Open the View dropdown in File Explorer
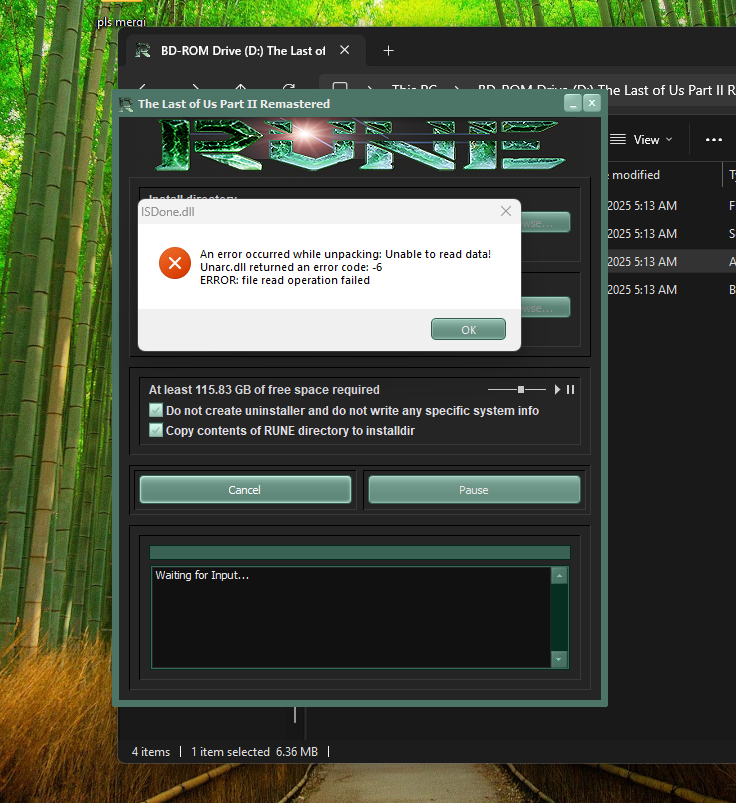This screenshot has height=803, width=736. 653,140
